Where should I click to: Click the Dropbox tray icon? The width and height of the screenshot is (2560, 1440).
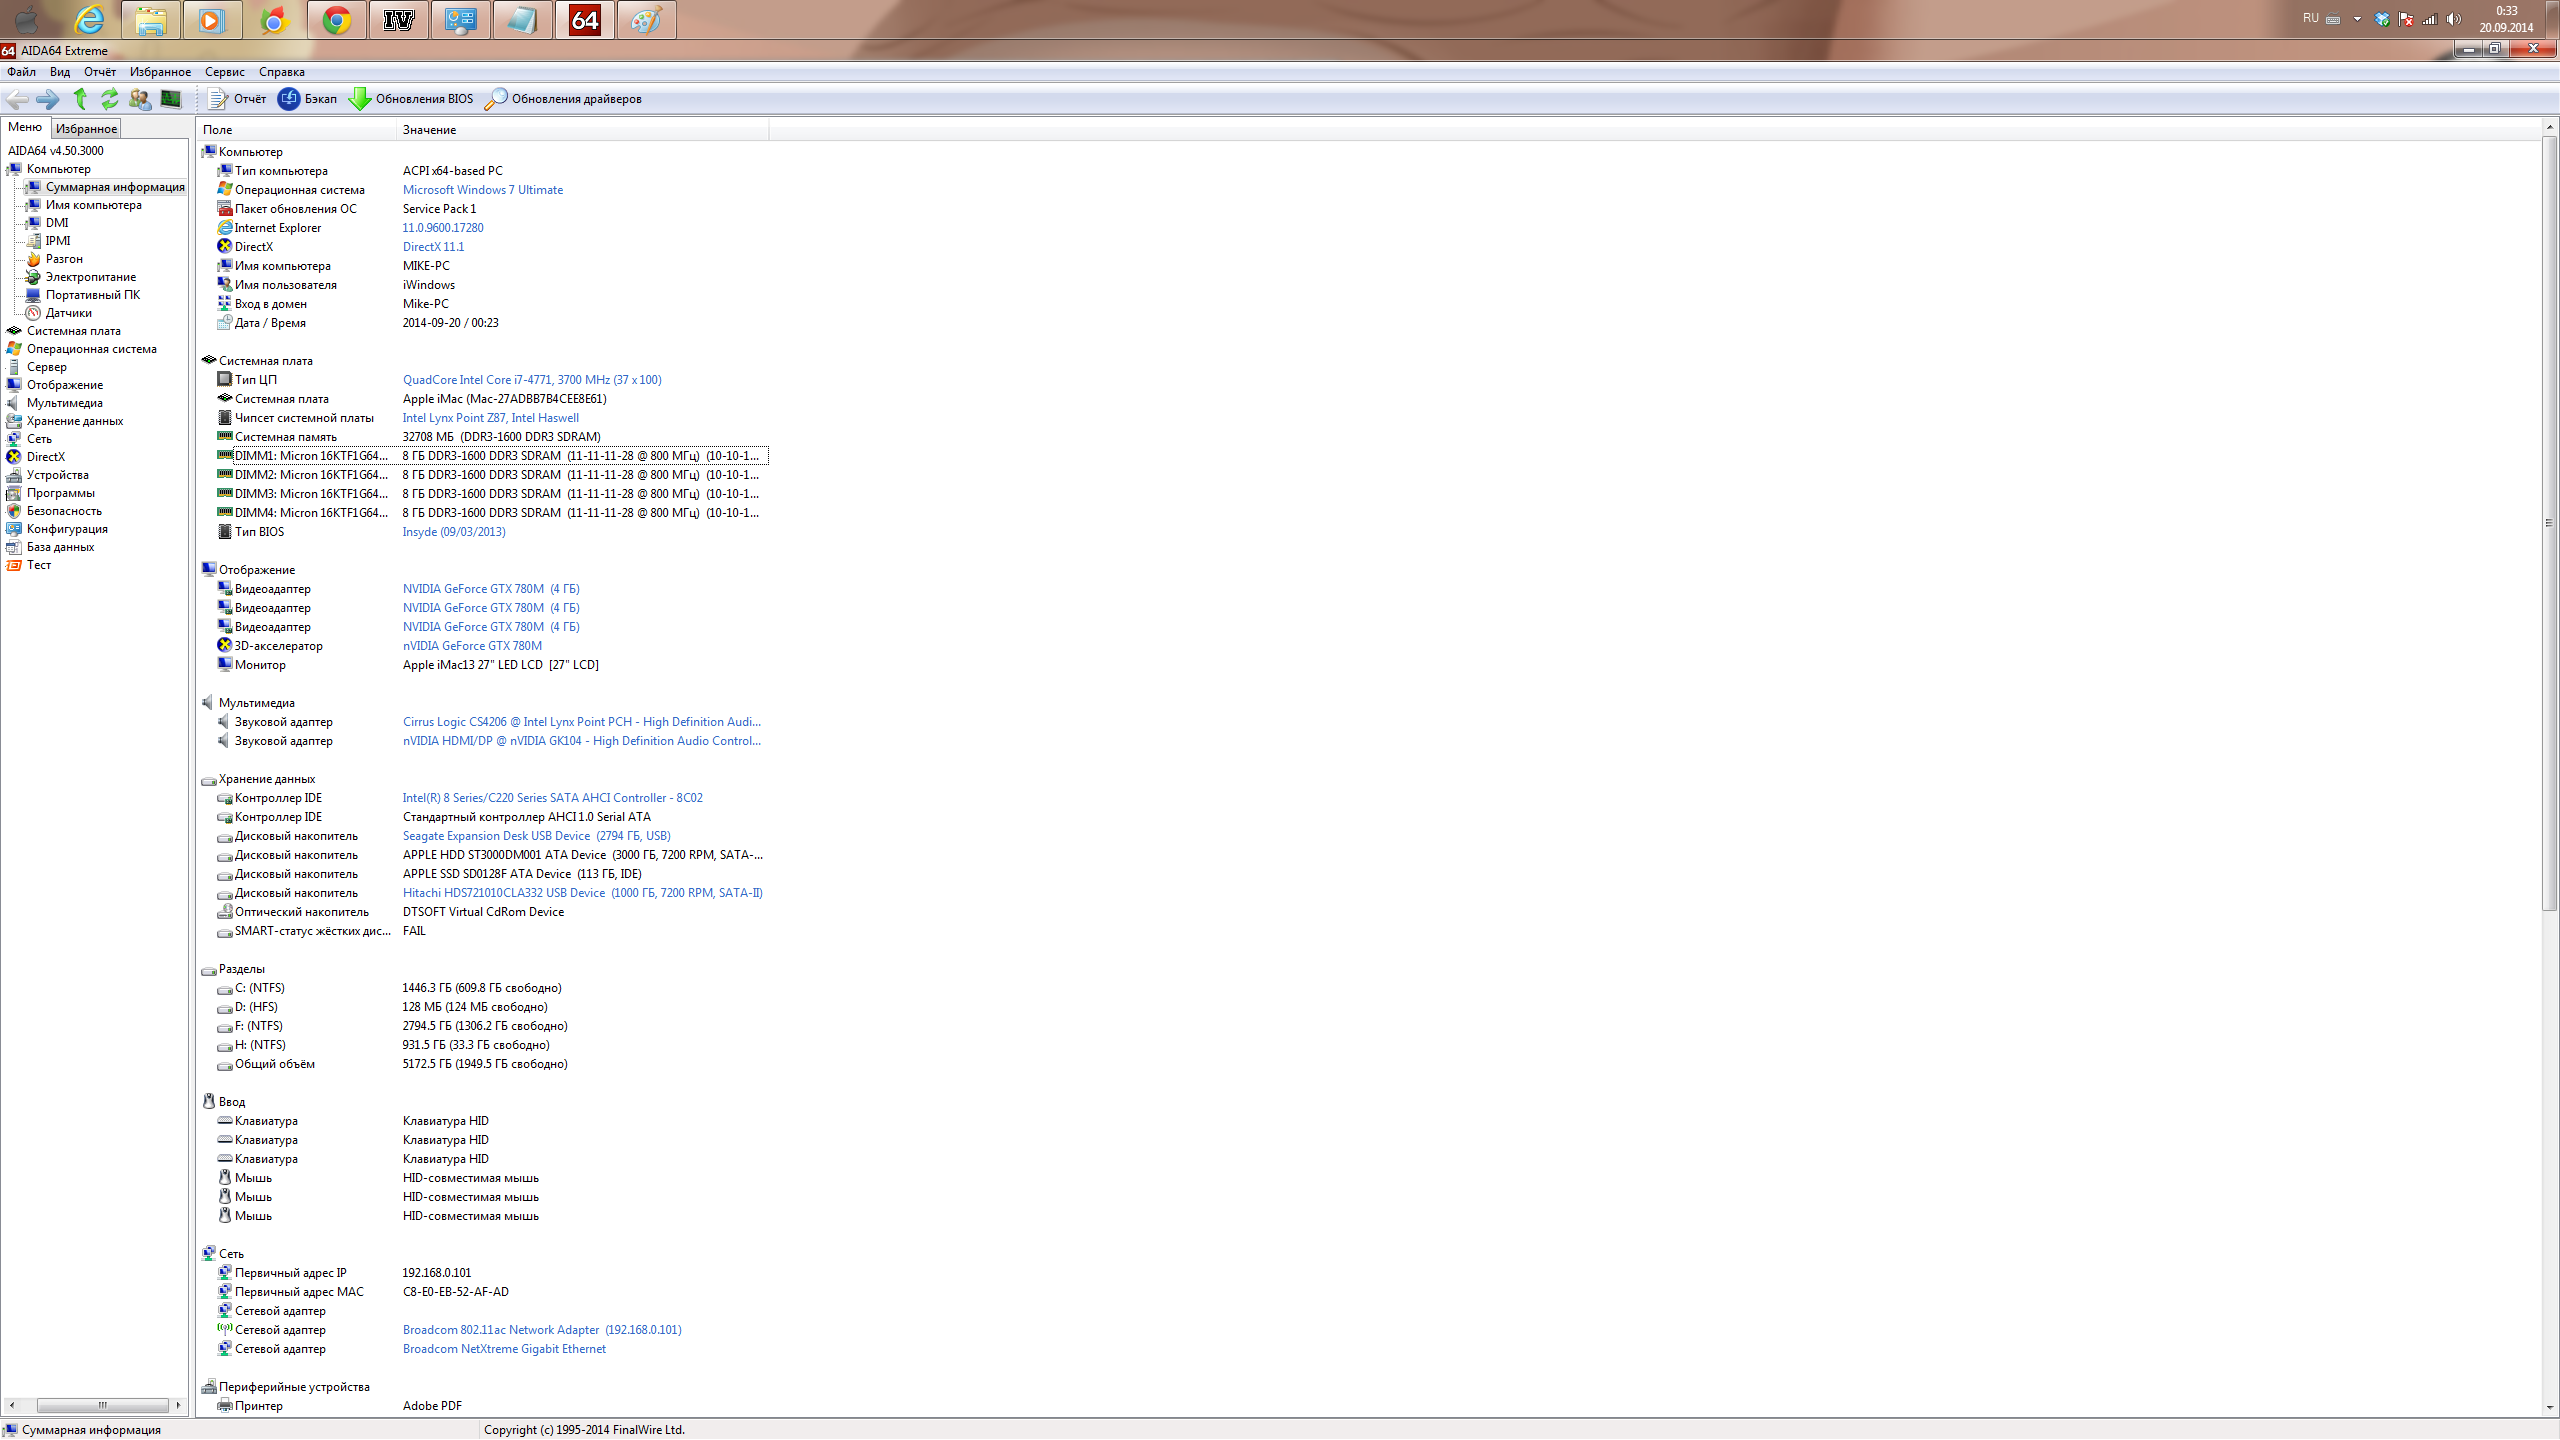click(2382, 19)
